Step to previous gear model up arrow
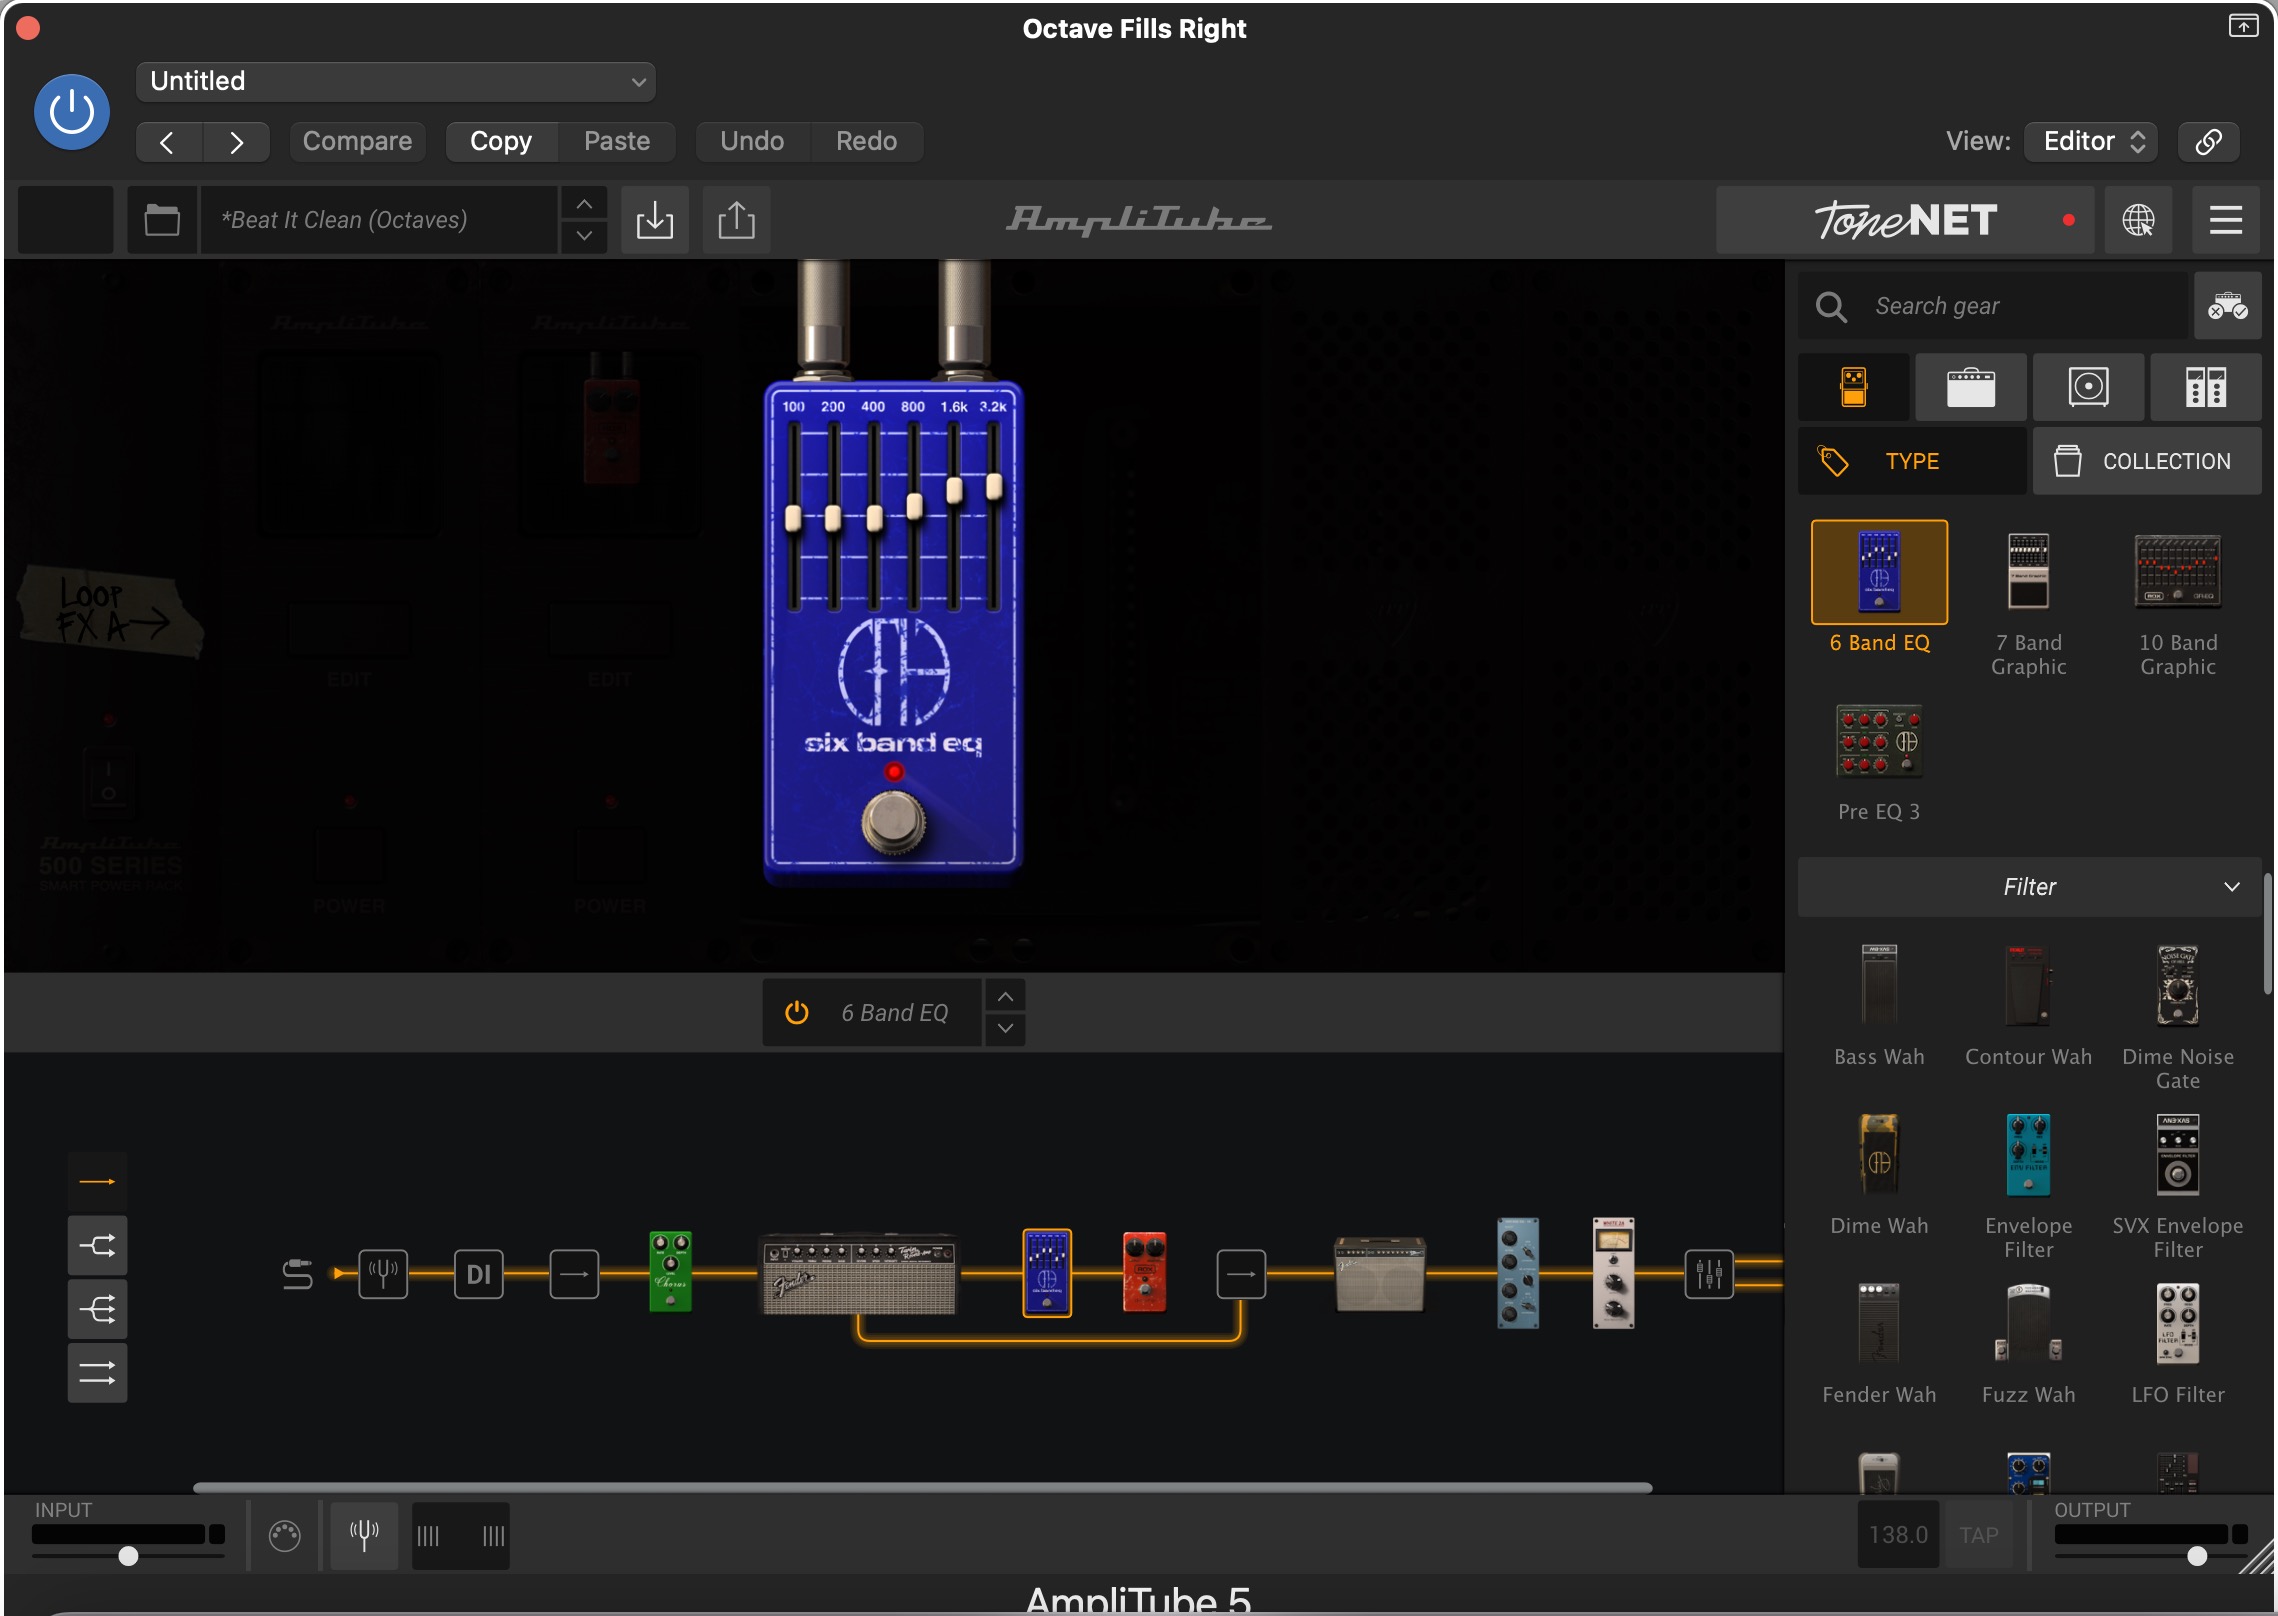Screen dimensions: 2278x1616 coord(1005,997)
